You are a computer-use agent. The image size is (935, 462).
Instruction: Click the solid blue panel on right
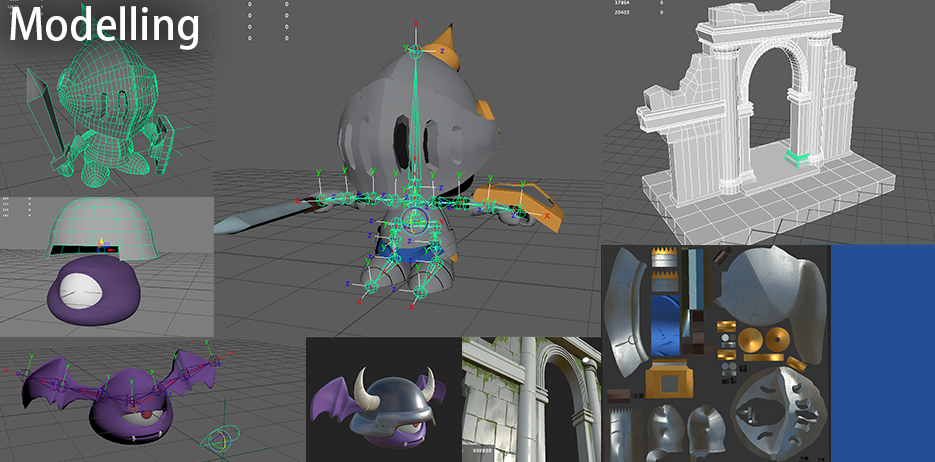[881, 352]
